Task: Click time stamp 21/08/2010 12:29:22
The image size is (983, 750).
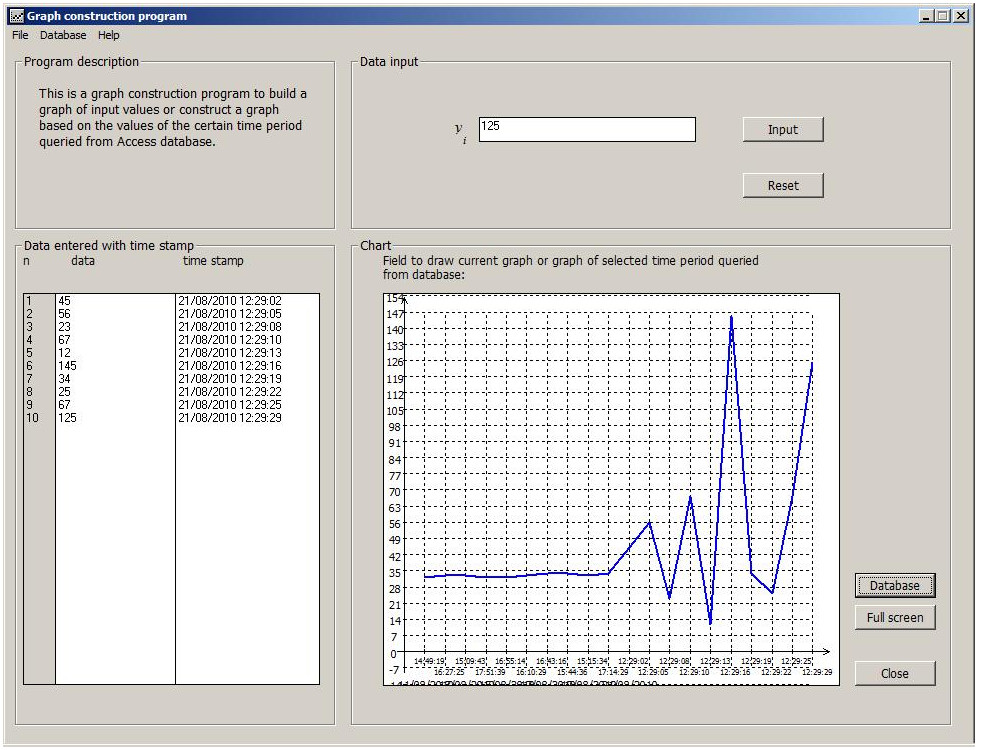Action: coord(229,392)
